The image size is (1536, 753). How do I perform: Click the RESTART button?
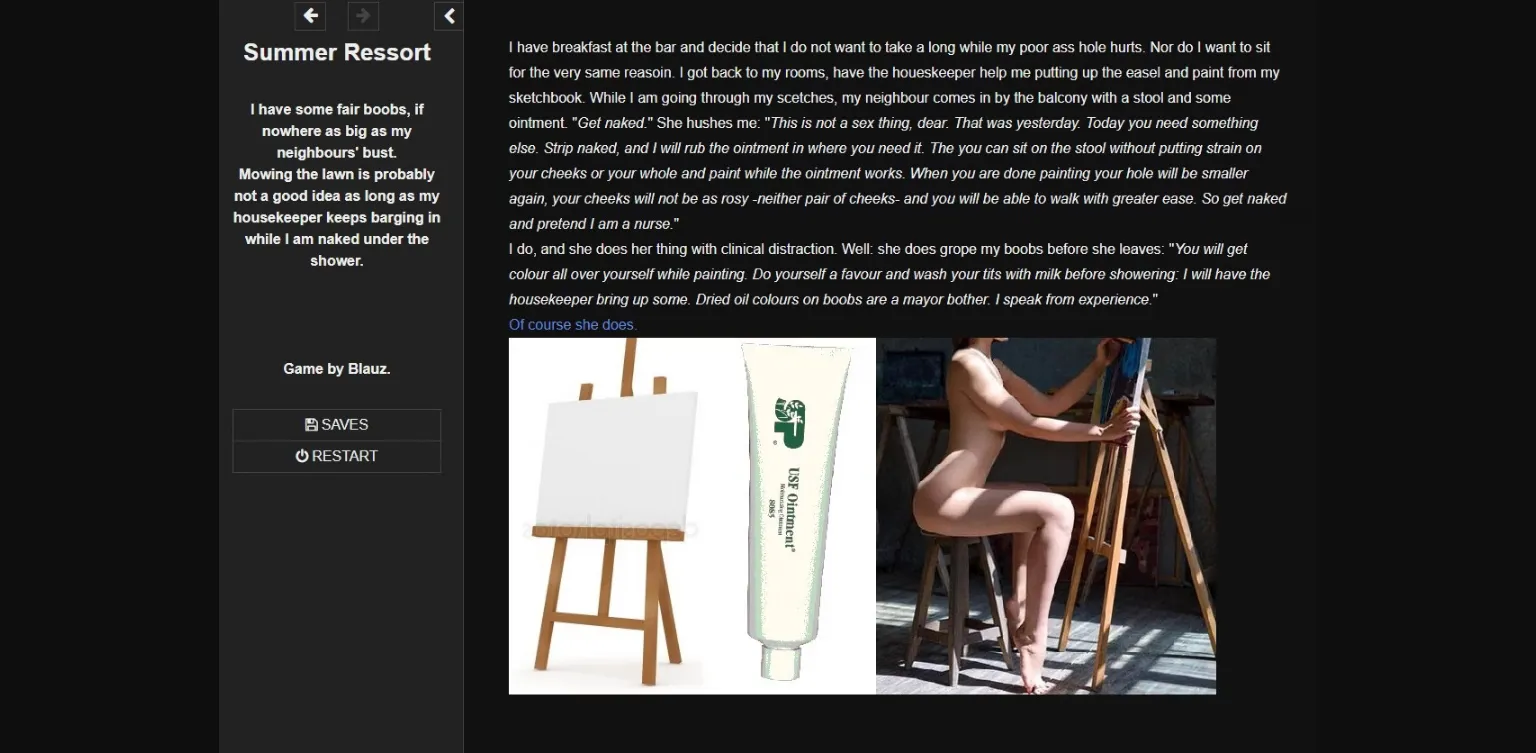pyautogui.click(x=337, y=456)
